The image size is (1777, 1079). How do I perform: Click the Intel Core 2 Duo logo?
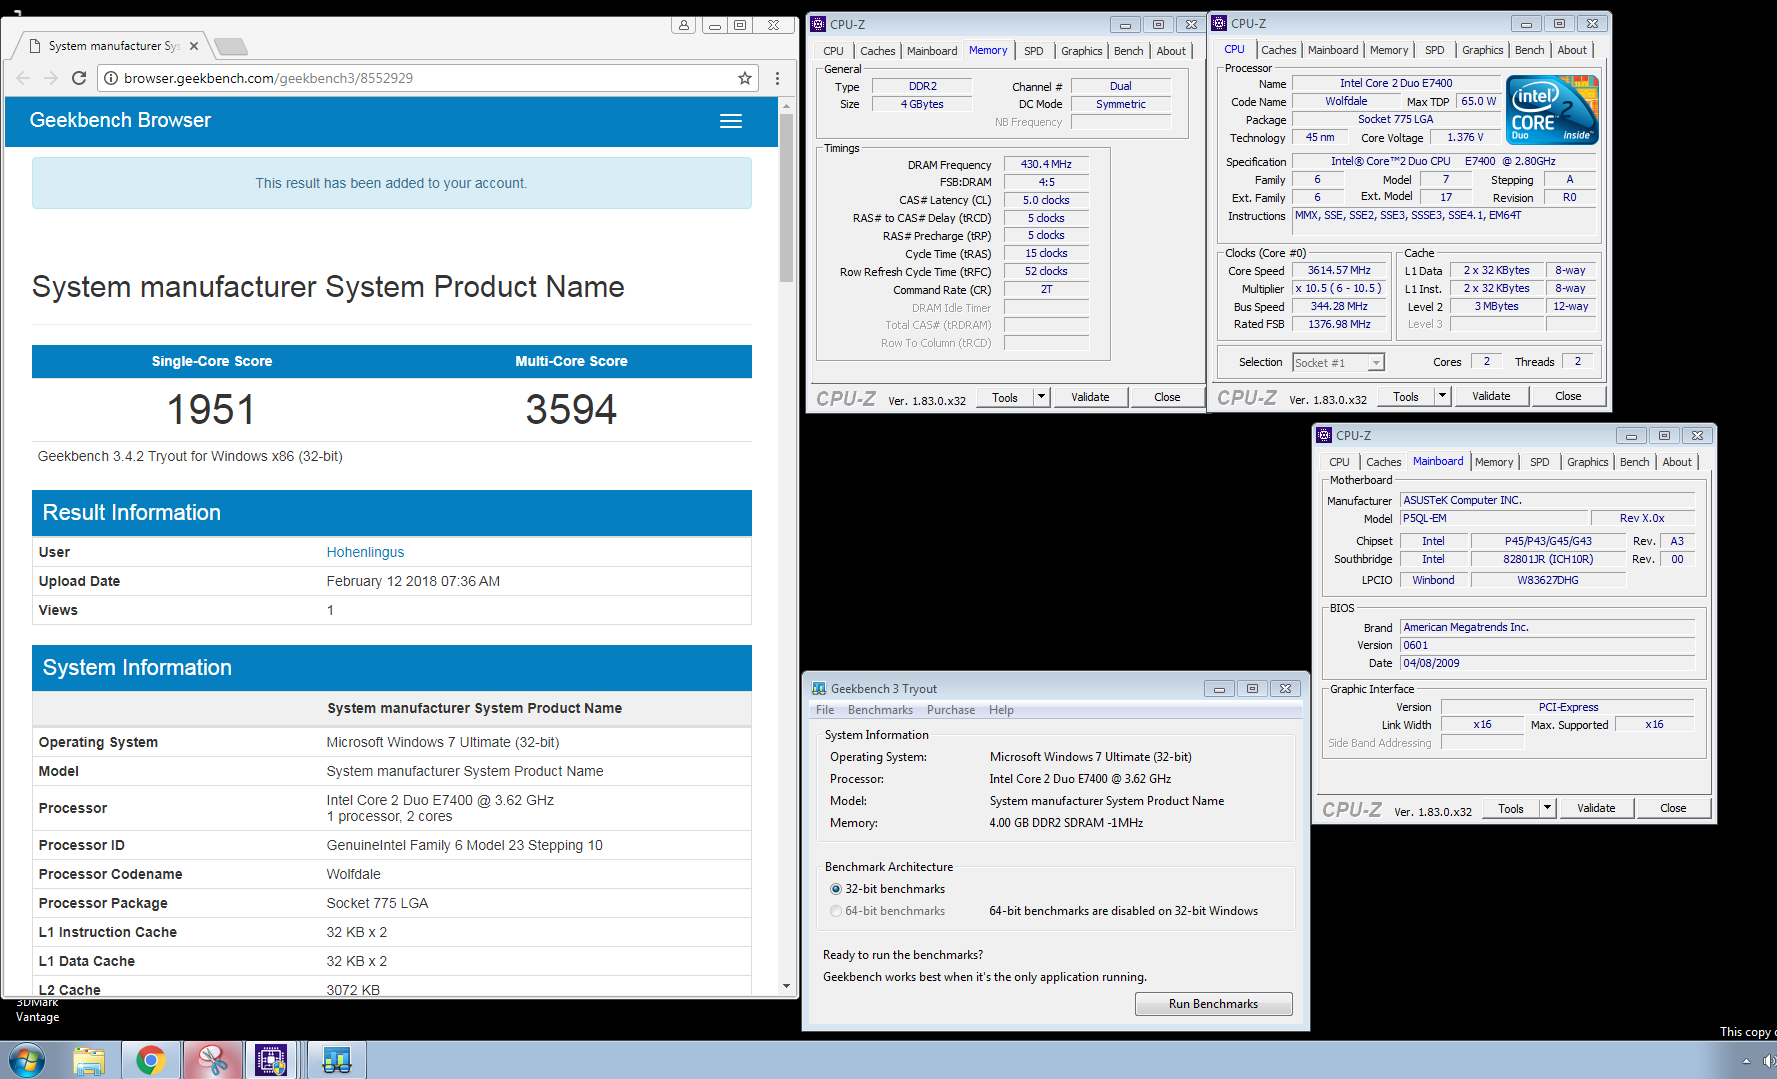click(x=1552, y=110)
